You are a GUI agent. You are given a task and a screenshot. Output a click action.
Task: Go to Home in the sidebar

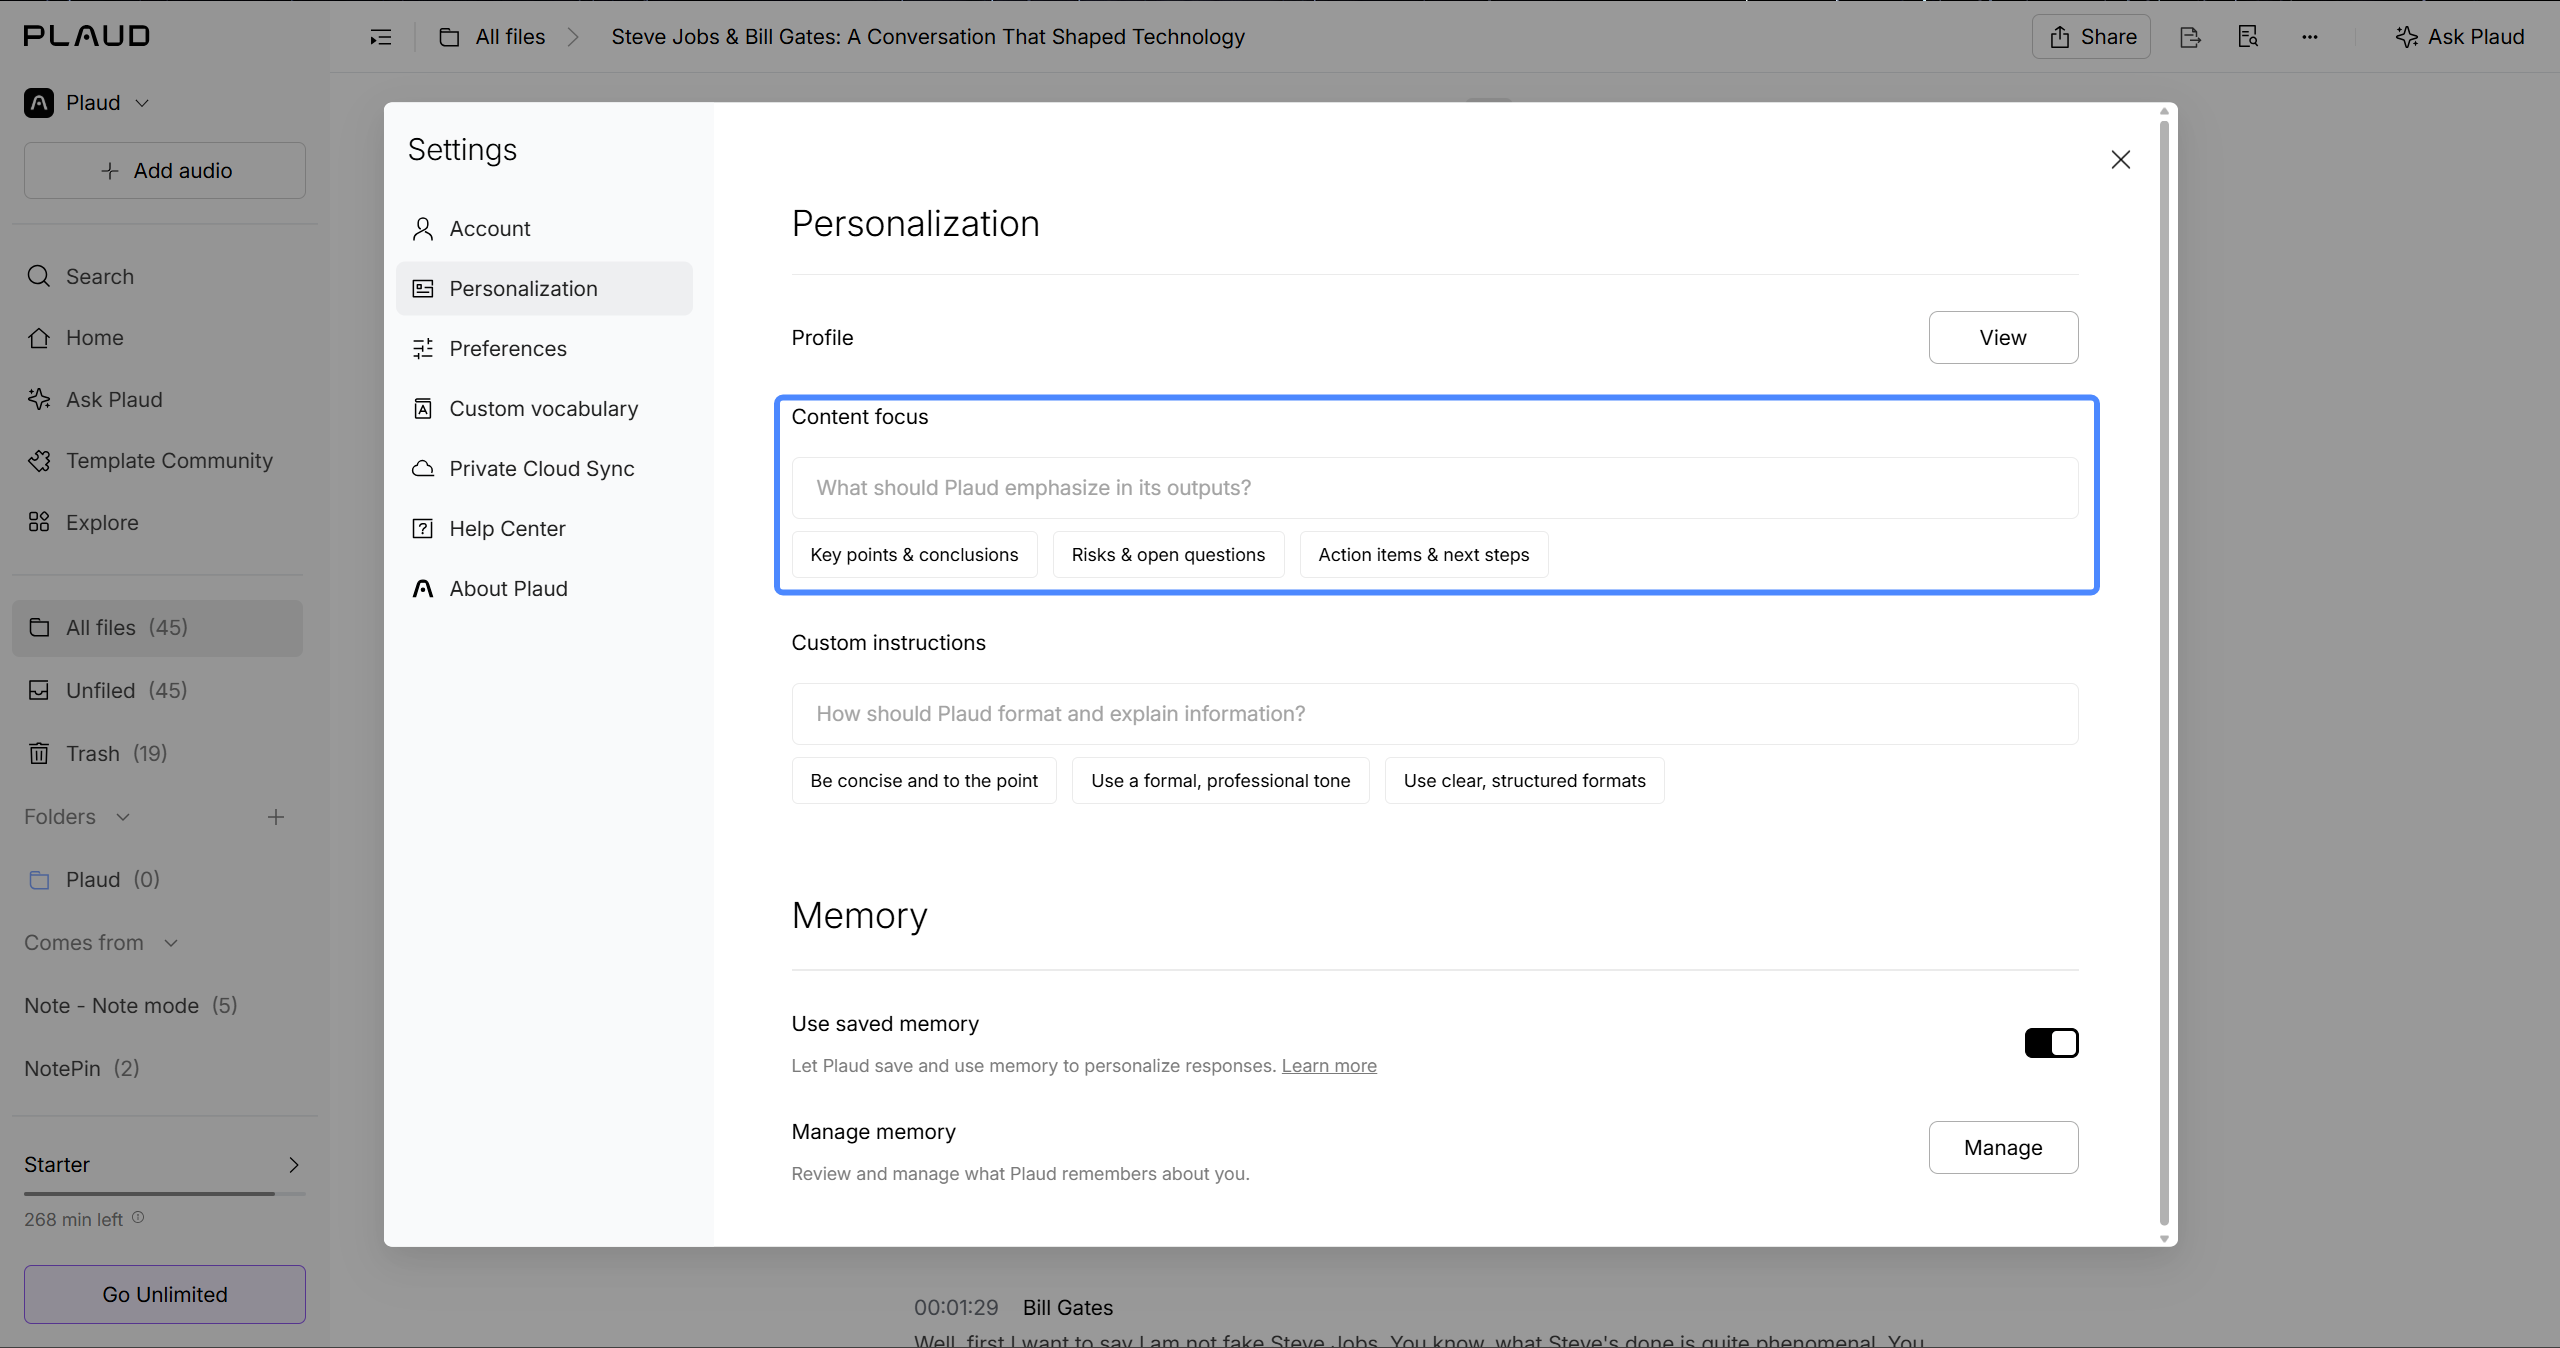pos(95,338)
